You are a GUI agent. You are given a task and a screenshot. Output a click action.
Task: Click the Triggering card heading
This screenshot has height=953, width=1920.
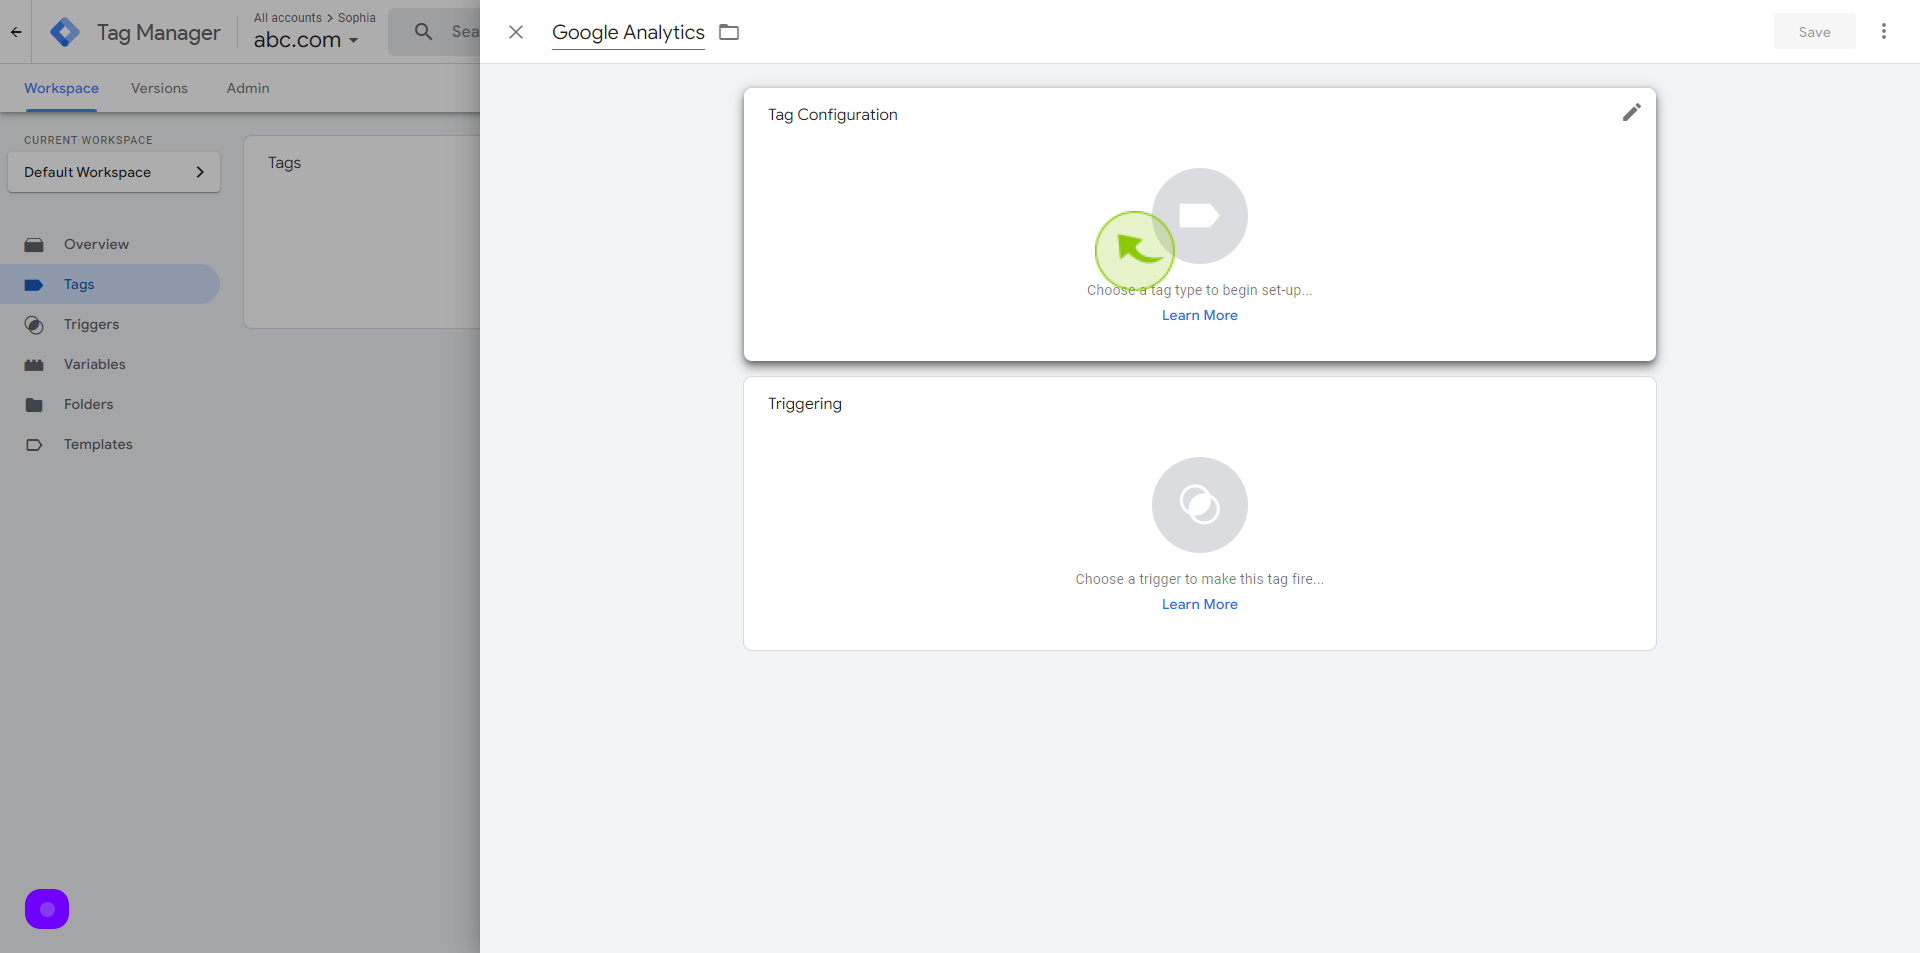(x=805, y=404)
